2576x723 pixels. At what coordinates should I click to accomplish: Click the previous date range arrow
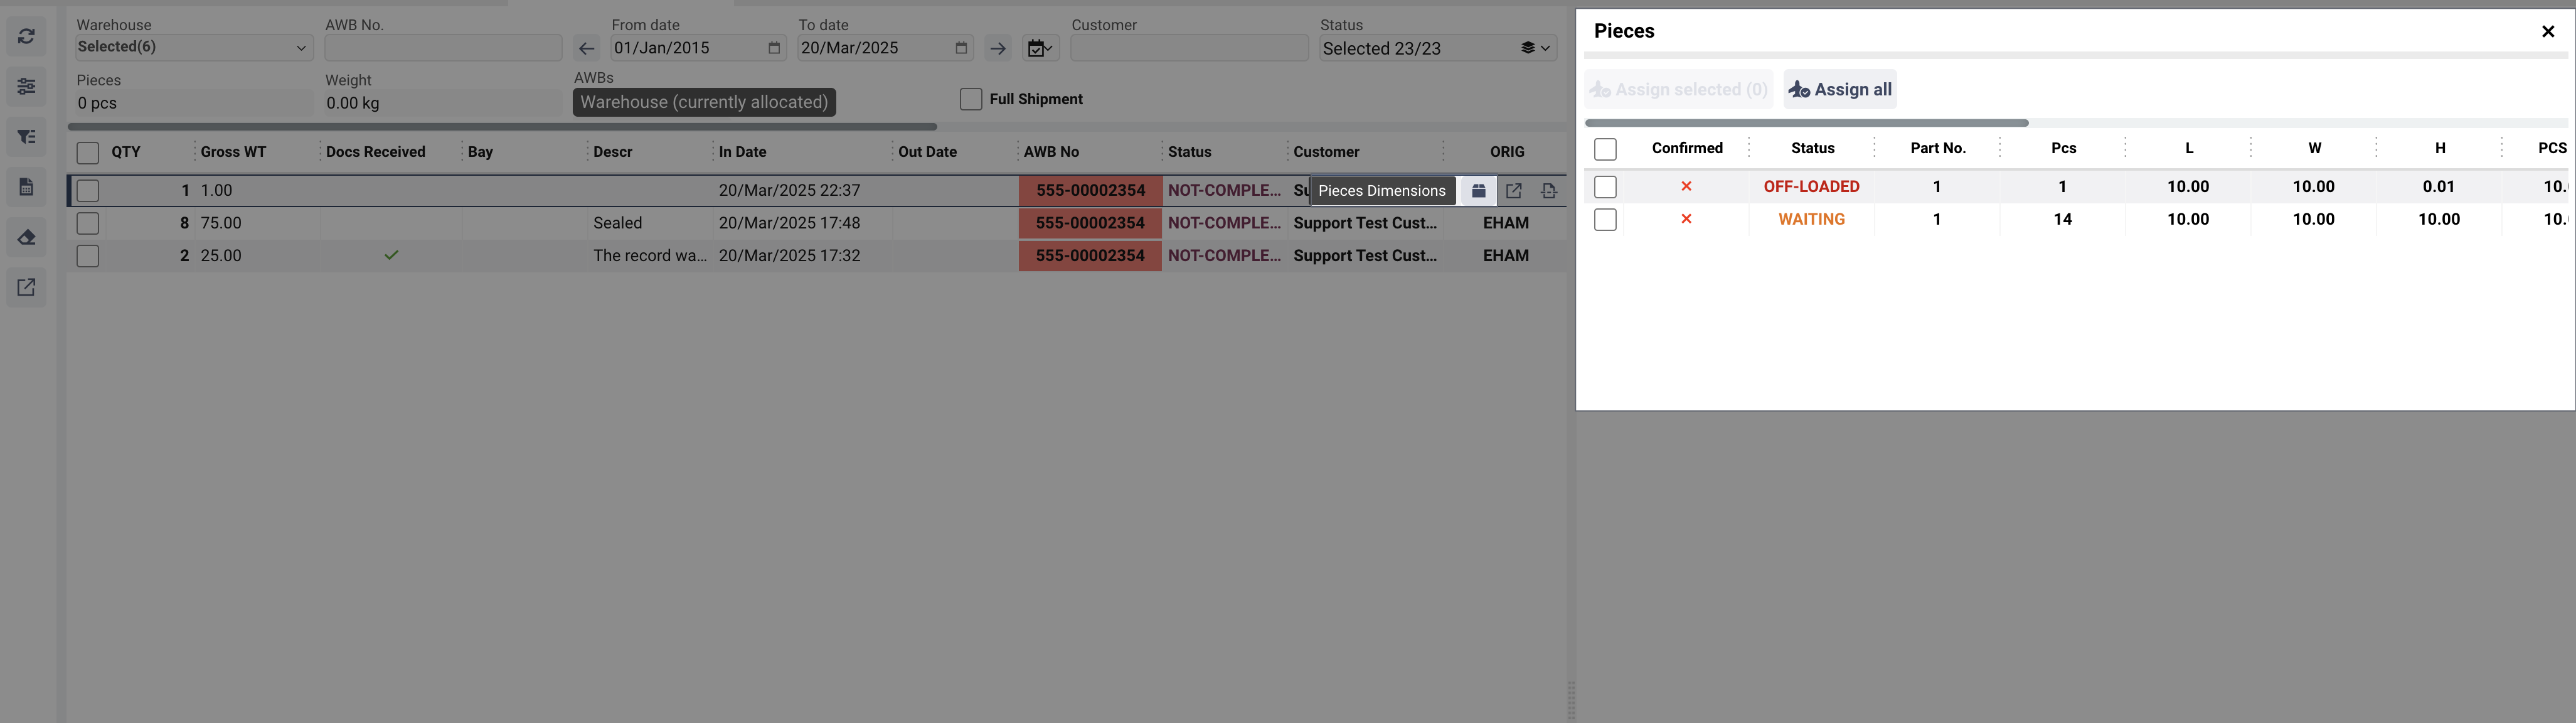point(587,48)
